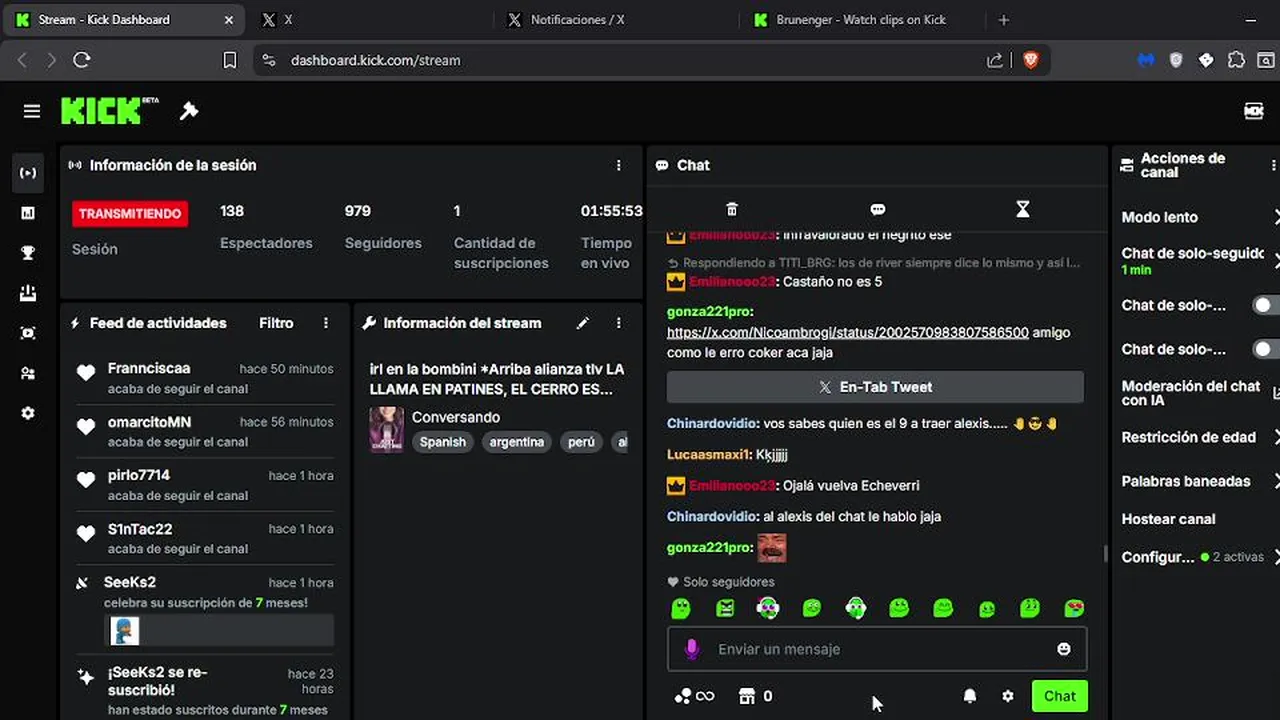
Task: Click the argentina stream tag
Action: [517, 442]
